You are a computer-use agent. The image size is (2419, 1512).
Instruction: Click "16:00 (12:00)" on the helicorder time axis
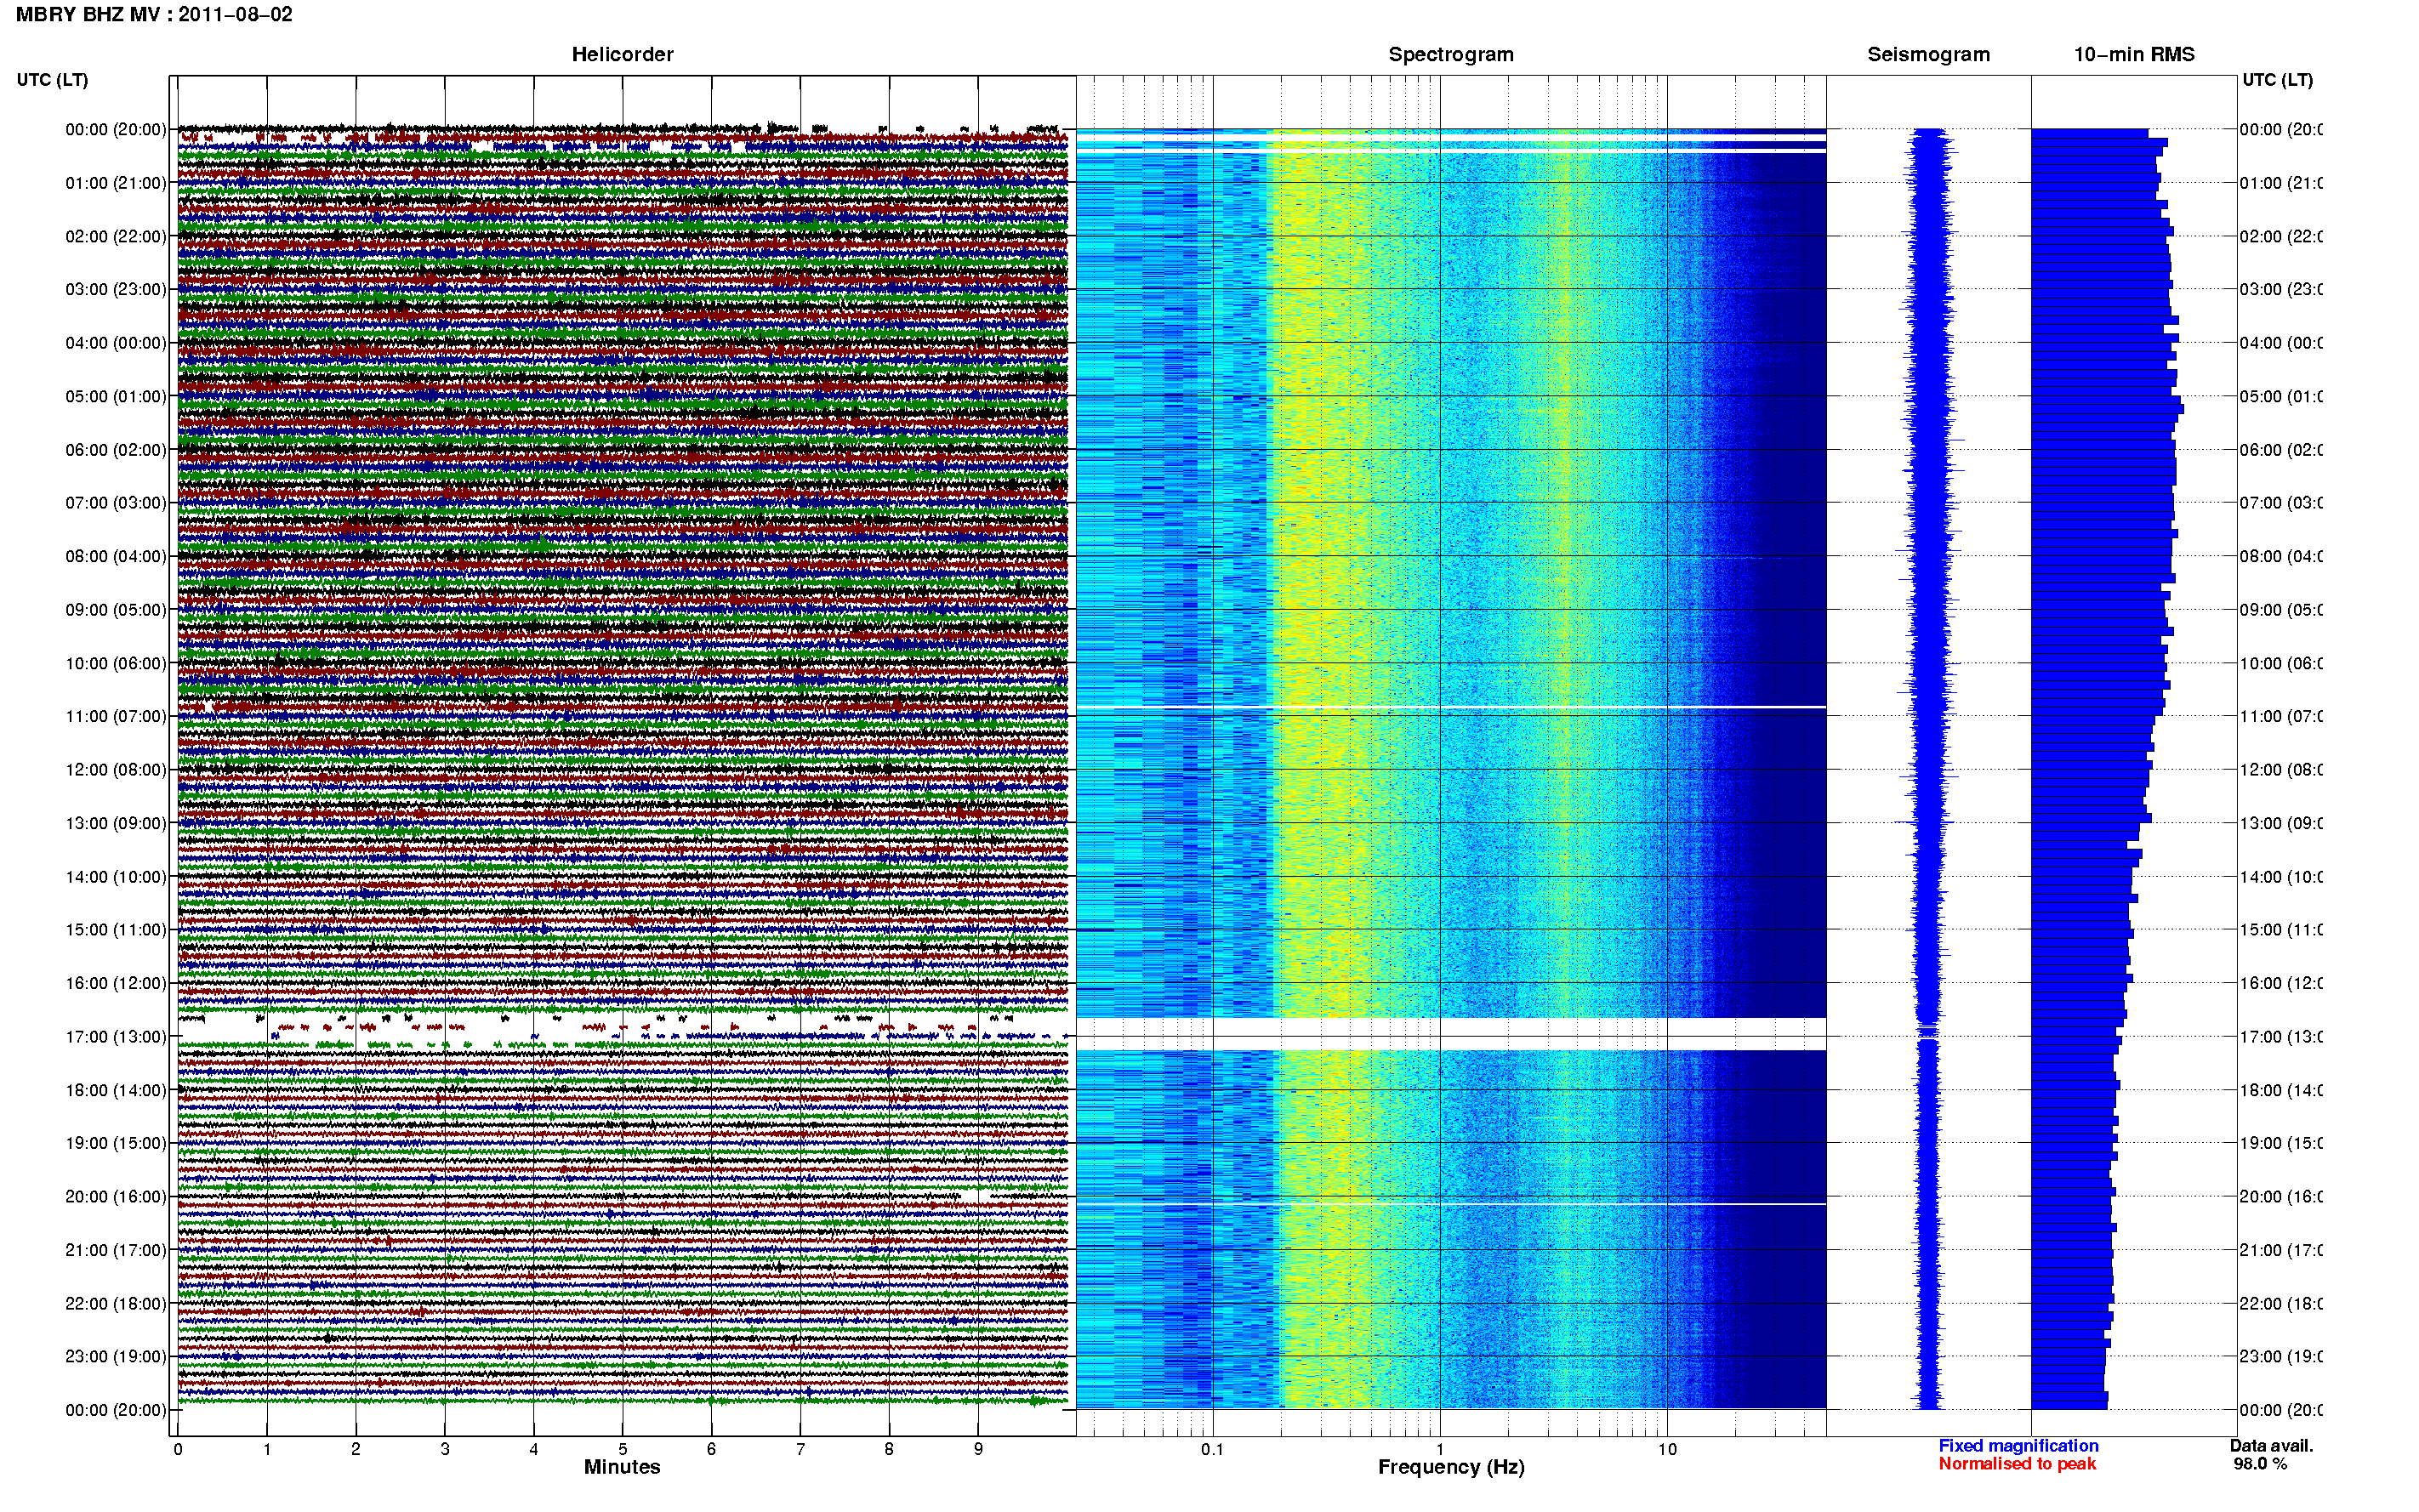(x=116, y=984)
